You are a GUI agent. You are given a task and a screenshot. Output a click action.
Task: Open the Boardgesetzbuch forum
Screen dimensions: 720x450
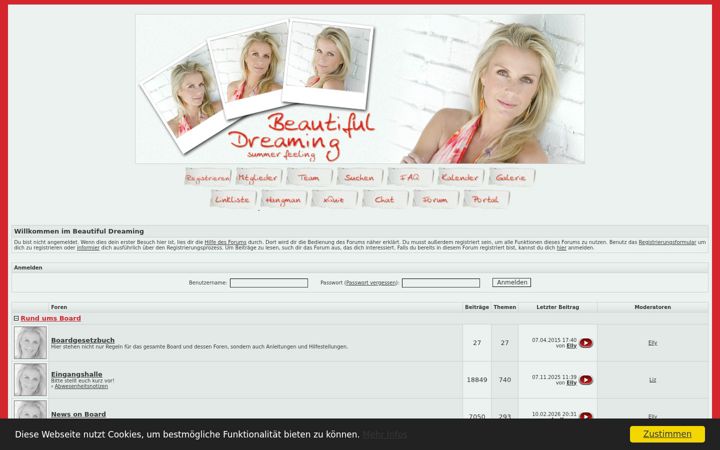click(83, 340)
